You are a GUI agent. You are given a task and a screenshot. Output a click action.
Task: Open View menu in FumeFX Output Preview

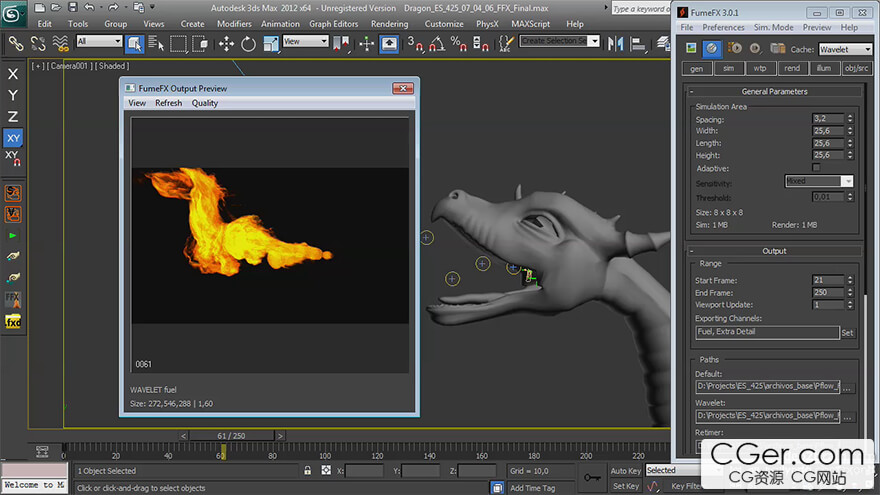[x=137, y=103]
